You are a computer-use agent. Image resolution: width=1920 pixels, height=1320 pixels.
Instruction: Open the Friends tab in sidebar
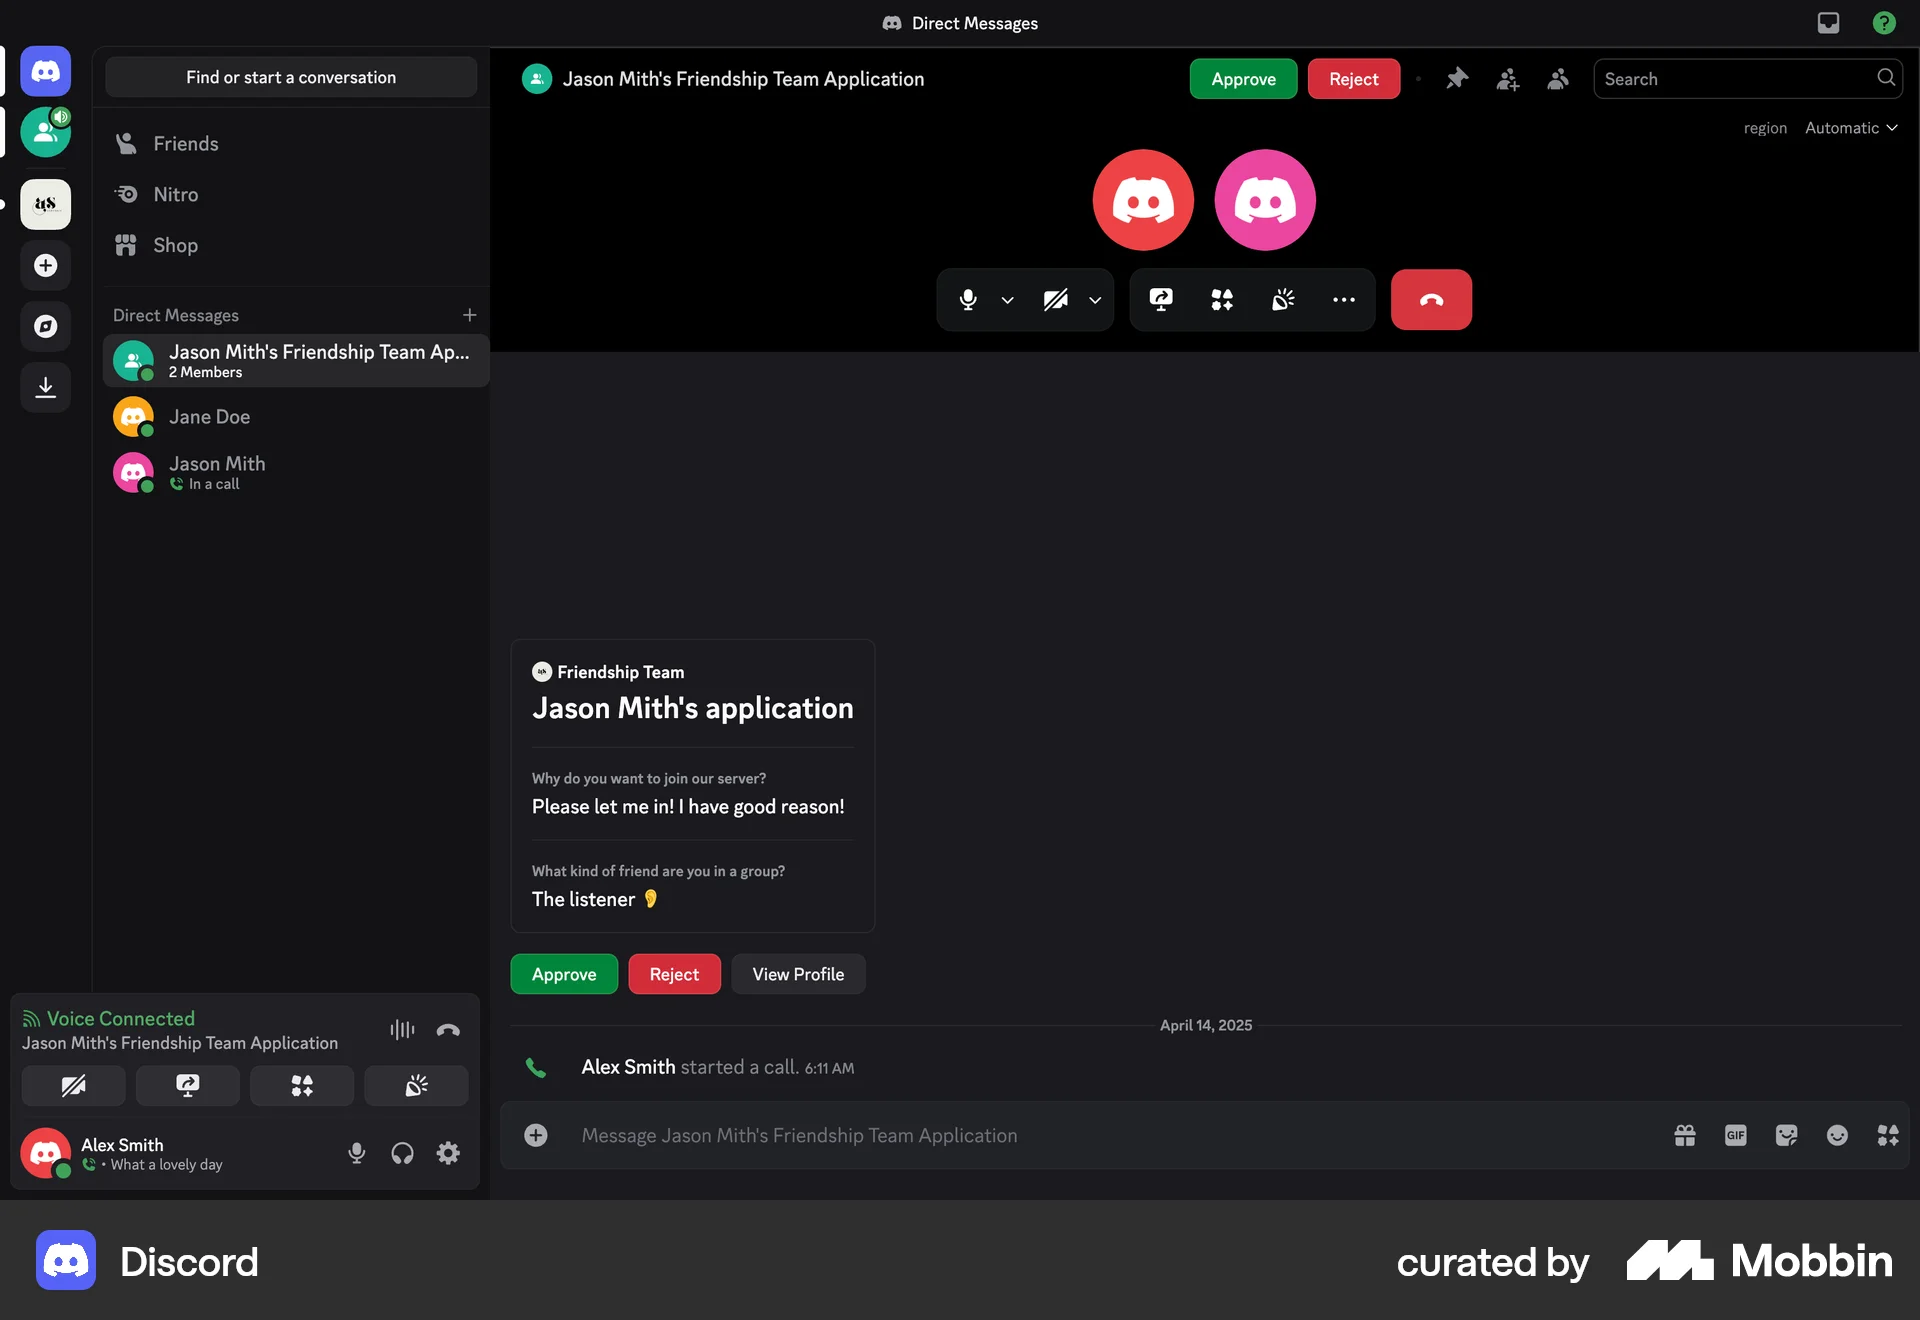click(x=186, y=143)
